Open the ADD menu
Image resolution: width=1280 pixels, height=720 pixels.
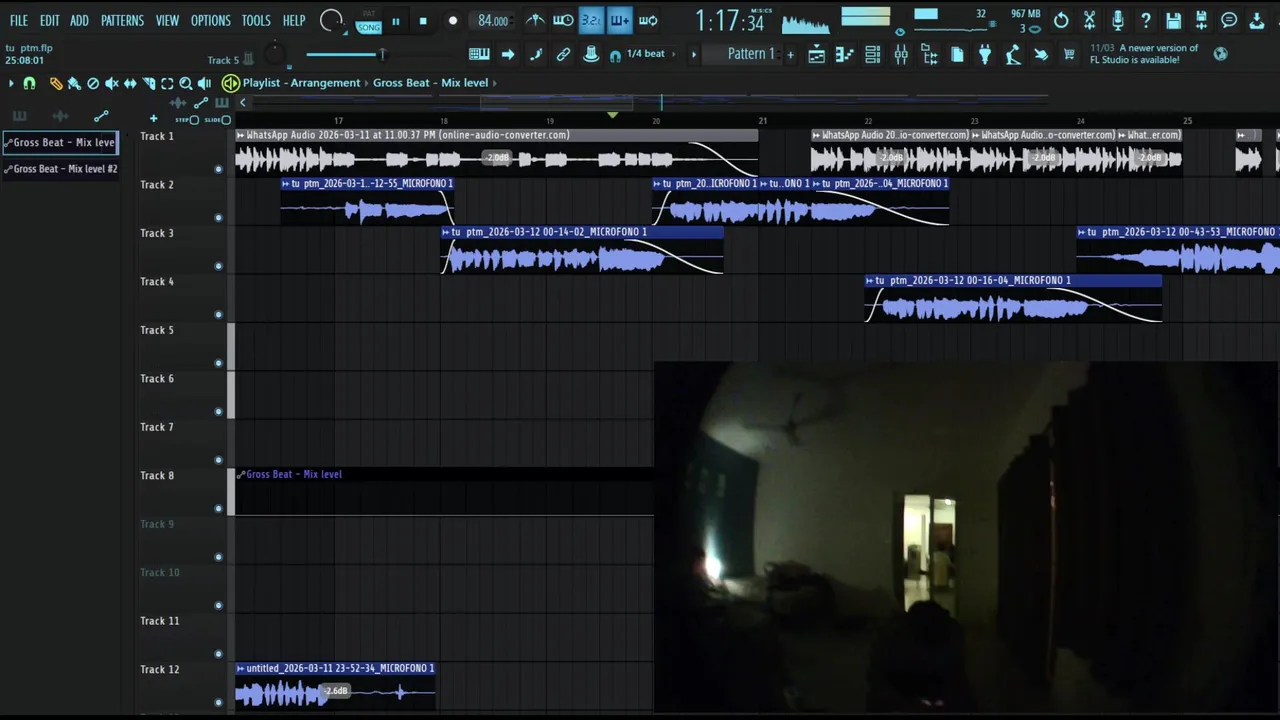click(79, 20)
